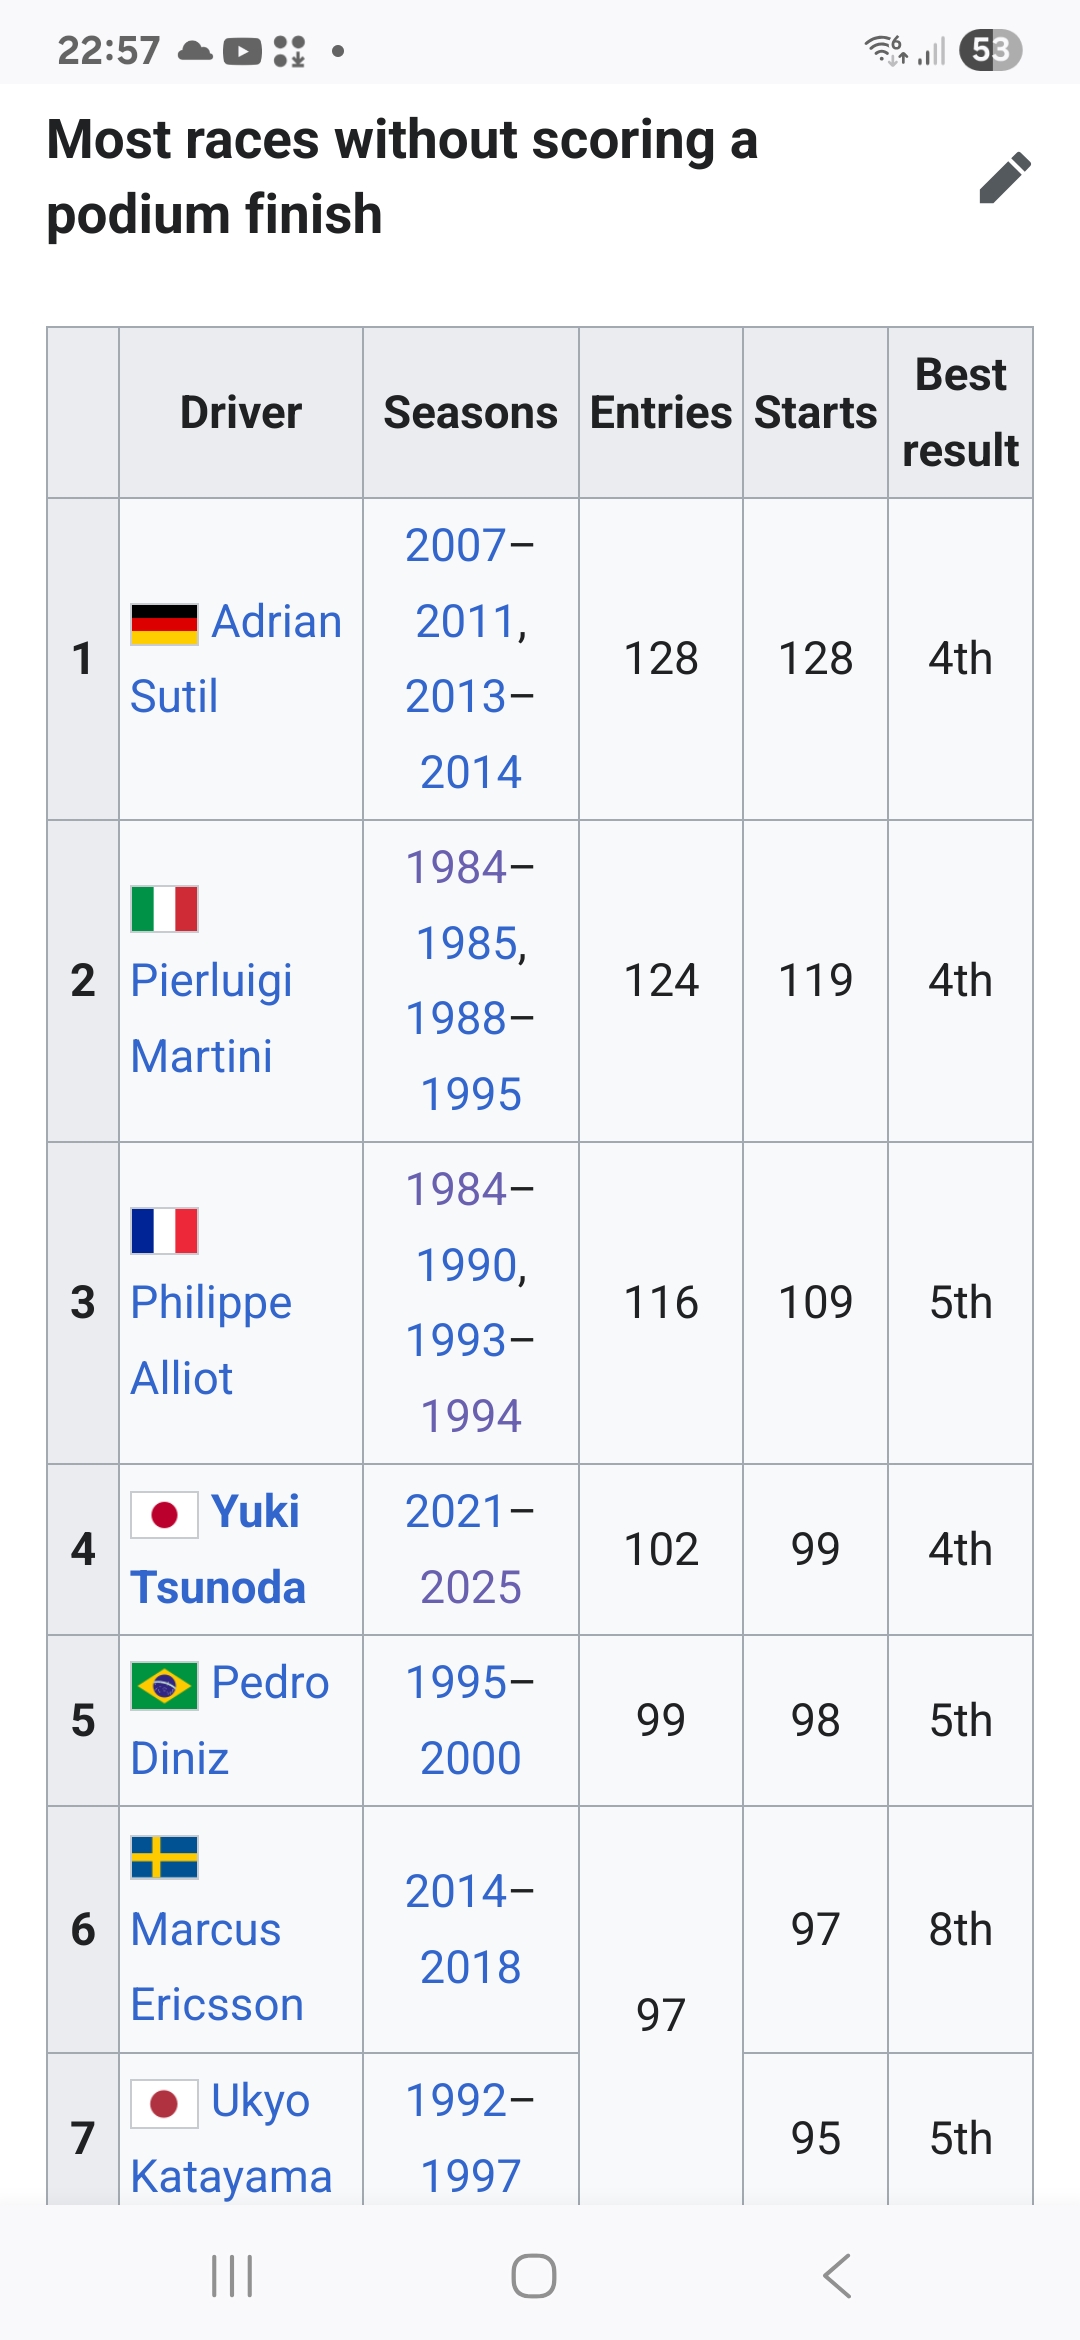Select the Entries column header
Image resolution: width=1080 pixels, height=2340 pixels.
click(x=661, y=413)
